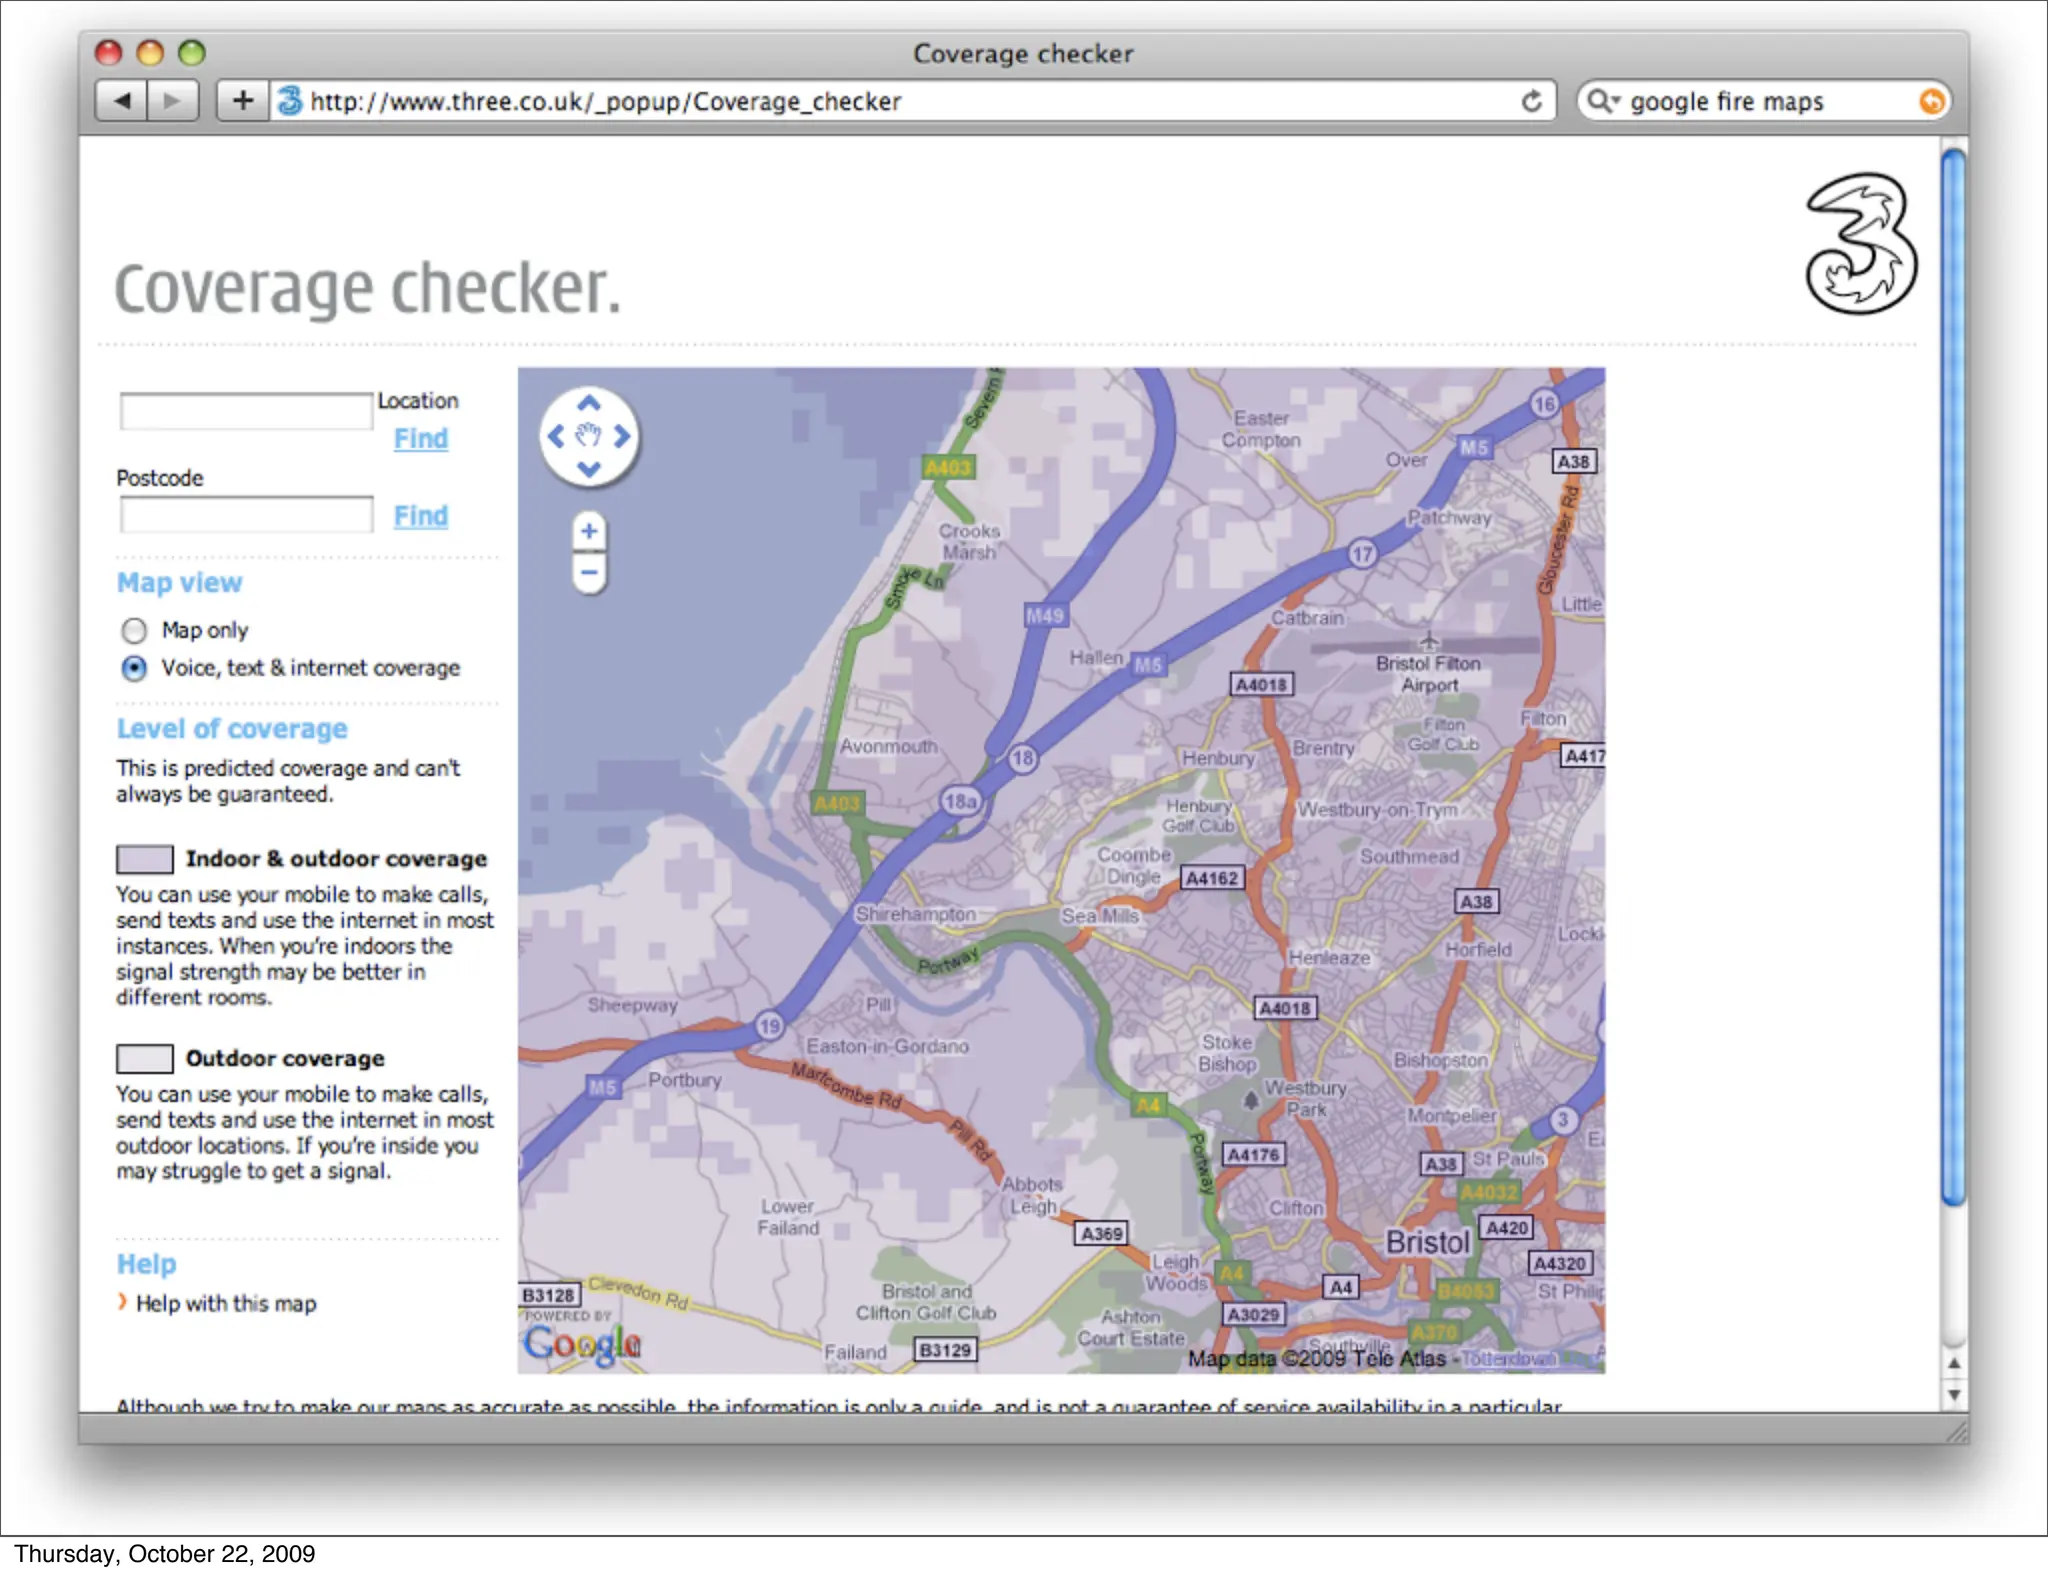The height and width of the screenshot is (1576, 2048).
Task: Pan the map up with the arrow
Action: point(589,404)
